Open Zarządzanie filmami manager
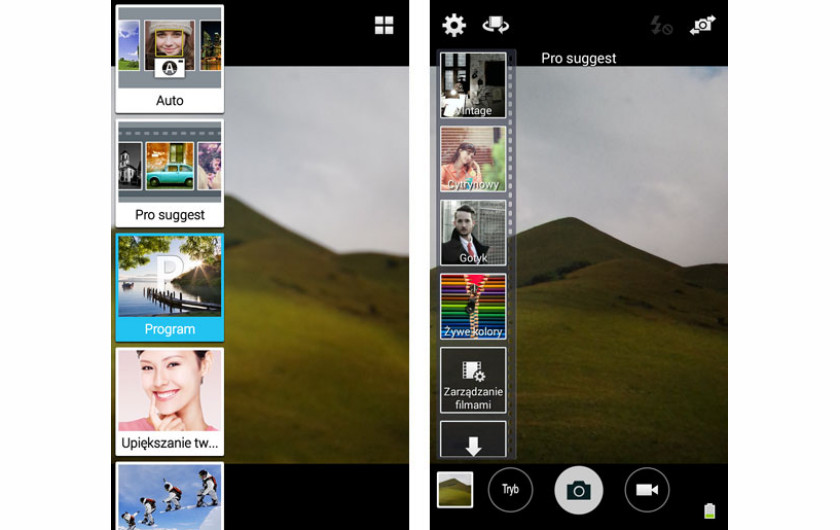Screen dimensions: 840x530 [x=473, y=380]
